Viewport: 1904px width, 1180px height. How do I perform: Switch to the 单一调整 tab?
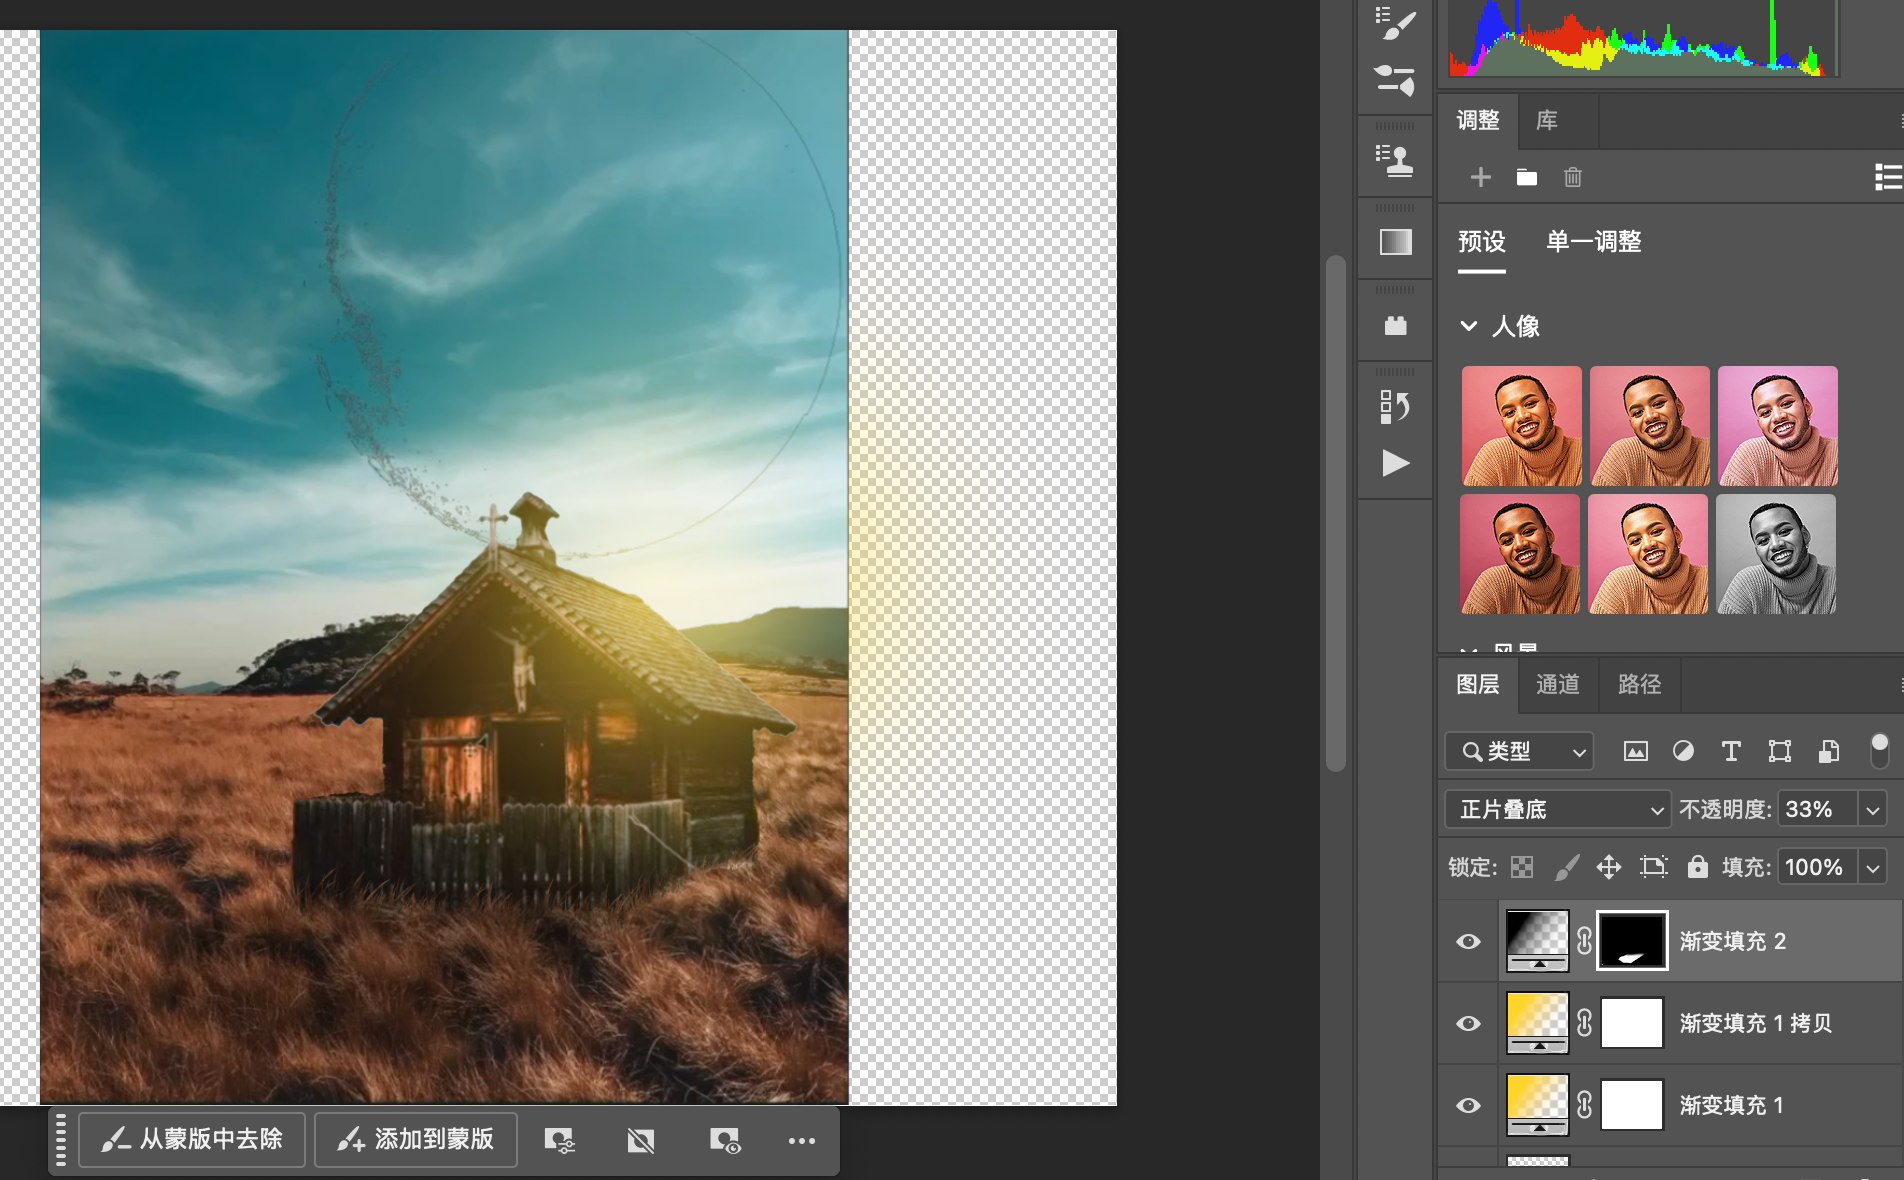[x=1593, y=241]
